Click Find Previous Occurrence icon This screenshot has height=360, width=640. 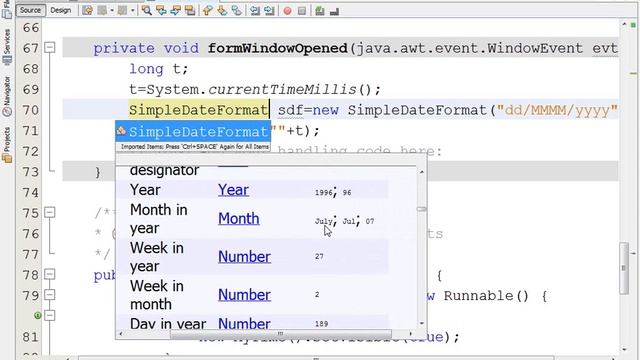coord(161,11)
